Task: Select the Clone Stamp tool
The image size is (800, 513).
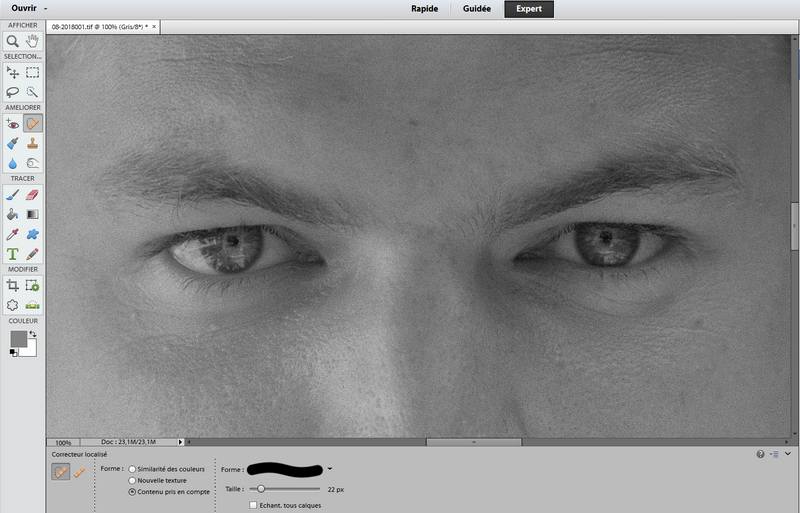Action: 33,143
